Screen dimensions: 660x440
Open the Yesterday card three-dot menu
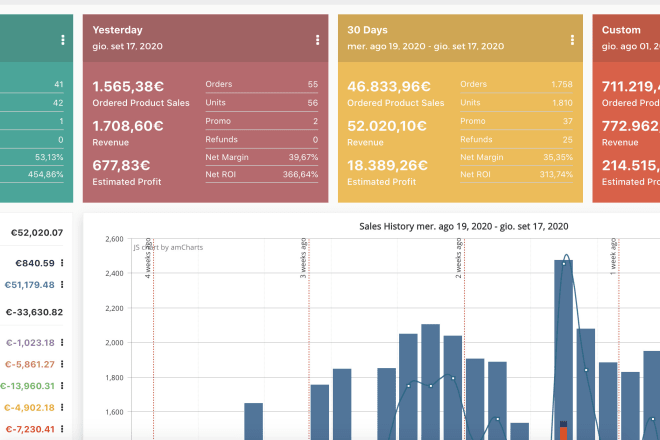(x=317, y=40)
